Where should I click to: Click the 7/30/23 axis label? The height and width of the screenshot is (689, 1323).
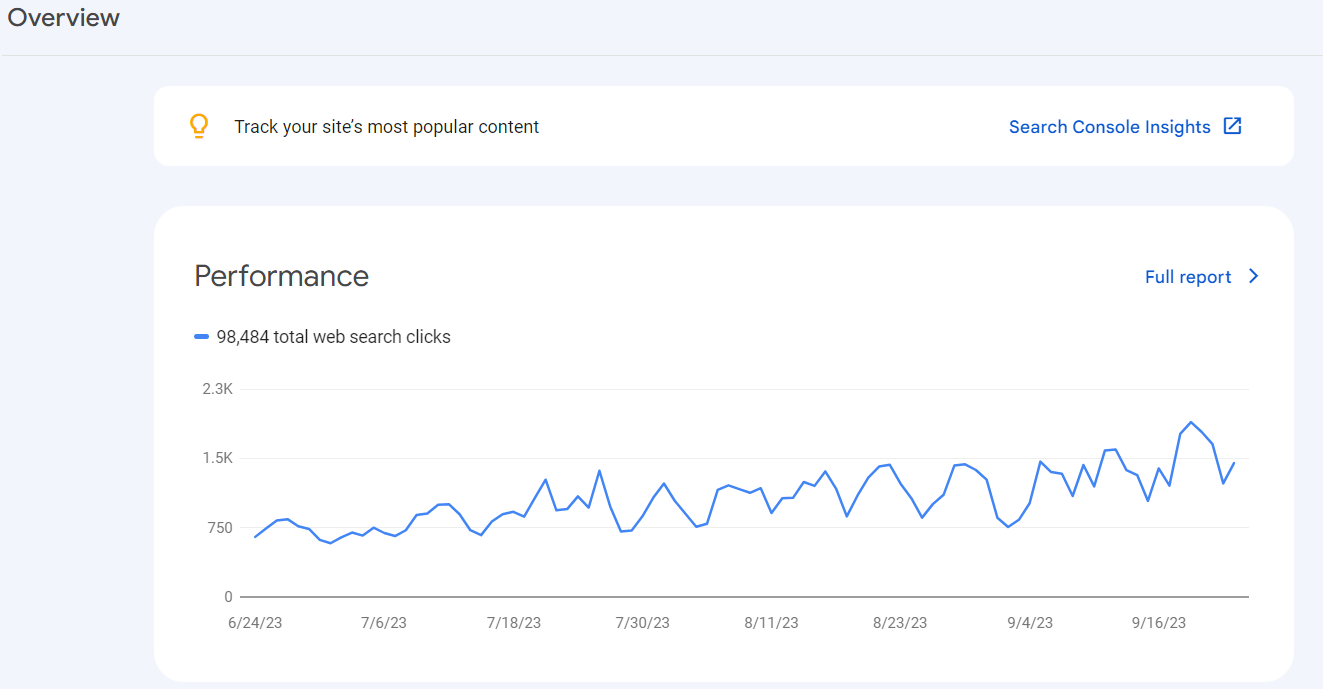click(641, 622)
